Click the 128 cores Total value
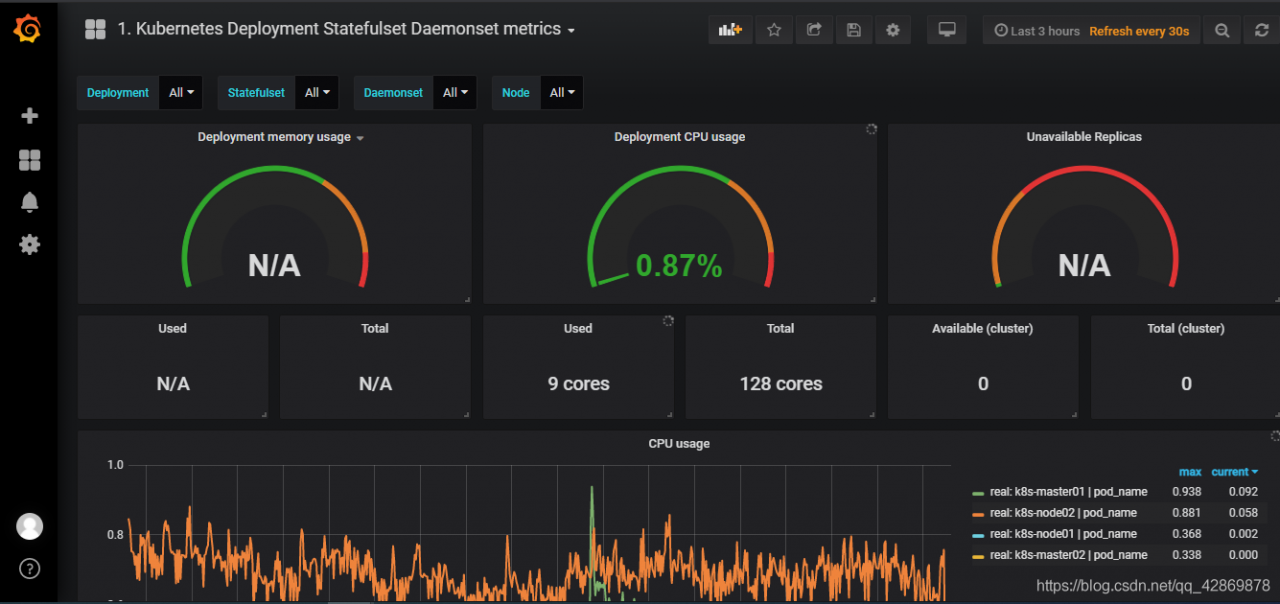1280x604 pixels. point(781,384)
